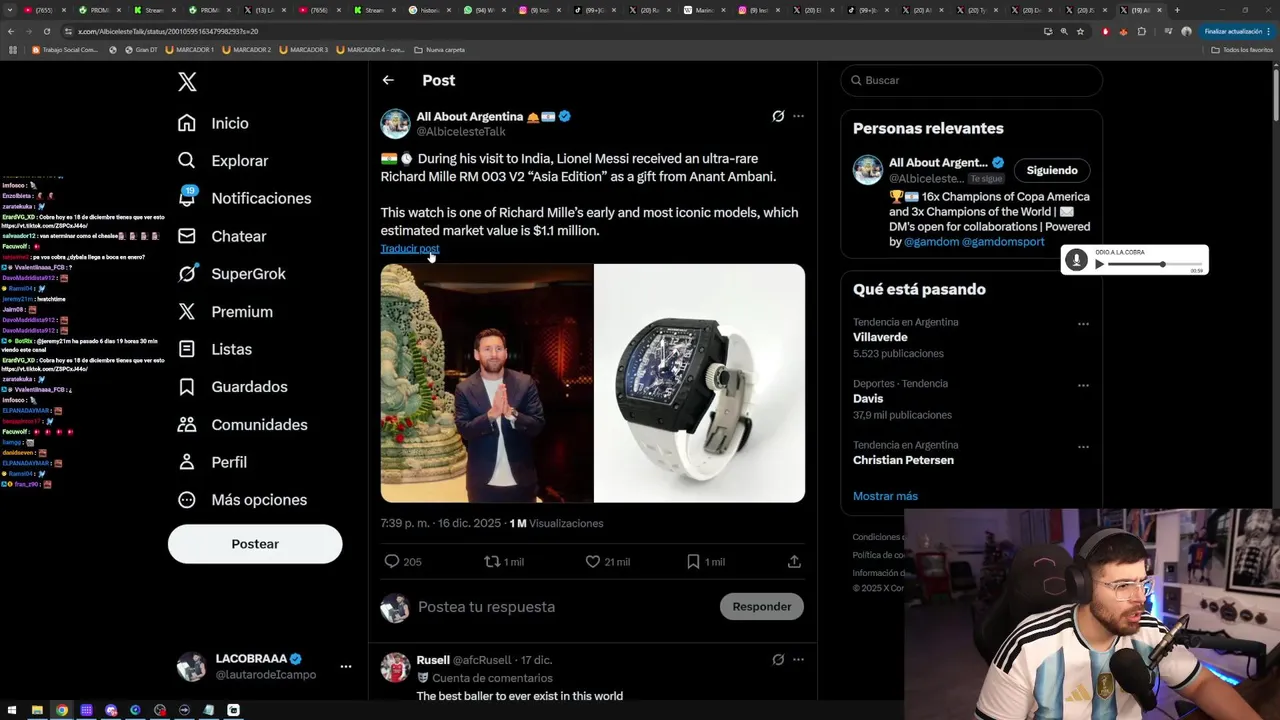Click microphone icon on audio widget
The height and width of the screenshot is (720, 1280).
point(1076,260)
